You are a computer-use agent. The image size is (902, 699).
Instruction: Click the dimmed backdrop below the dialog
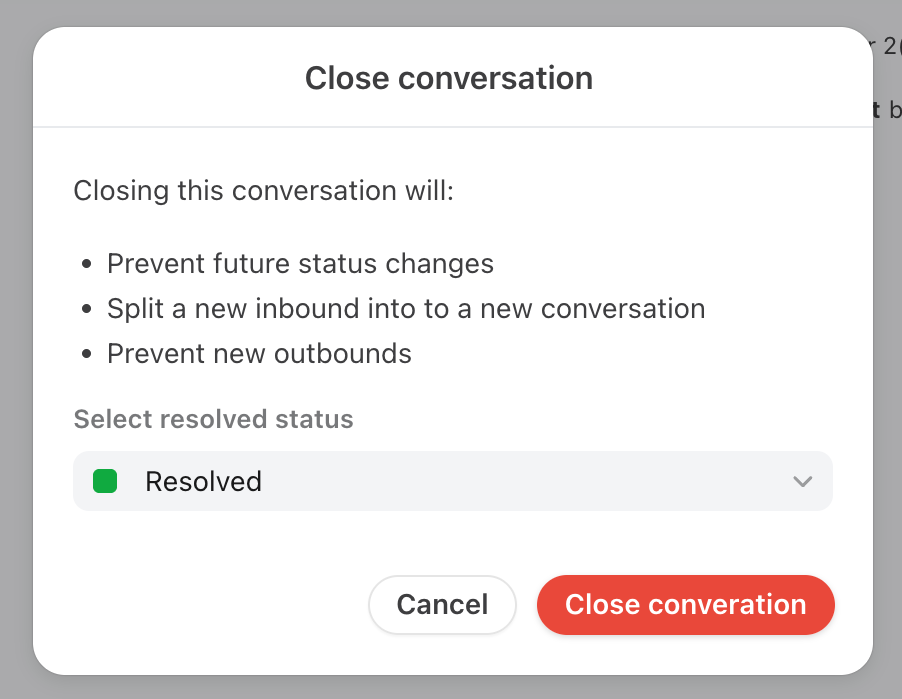451,687
